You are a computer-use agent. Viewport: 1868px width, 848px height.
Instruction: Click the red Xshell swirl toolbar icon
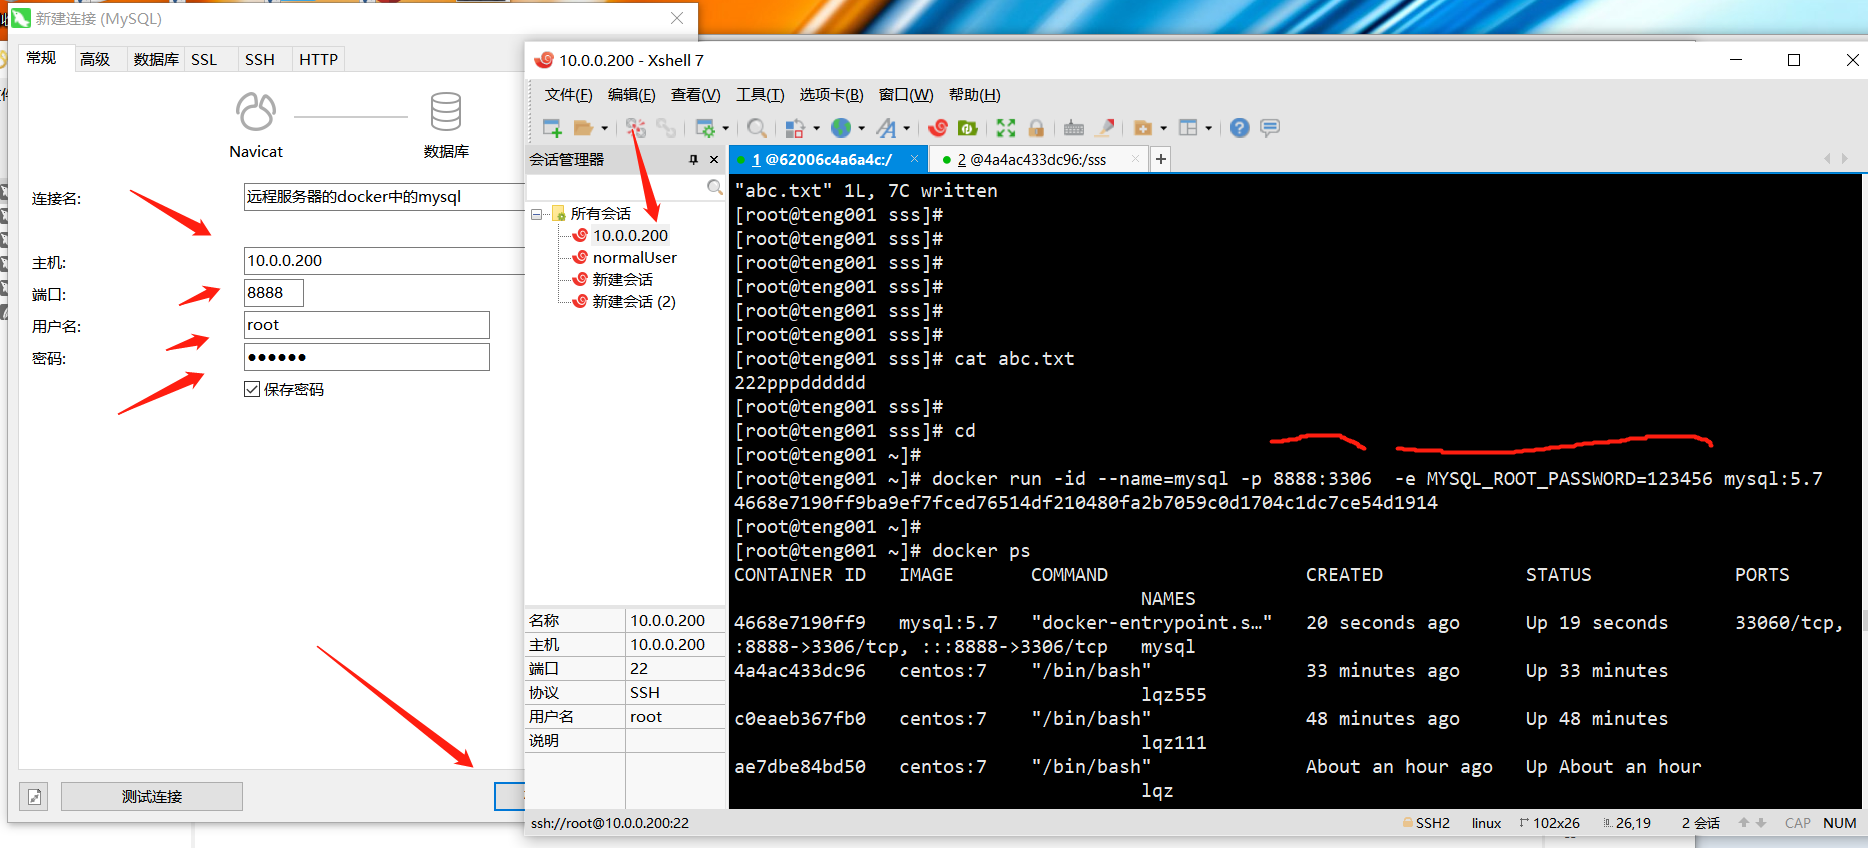coord(938,128)
